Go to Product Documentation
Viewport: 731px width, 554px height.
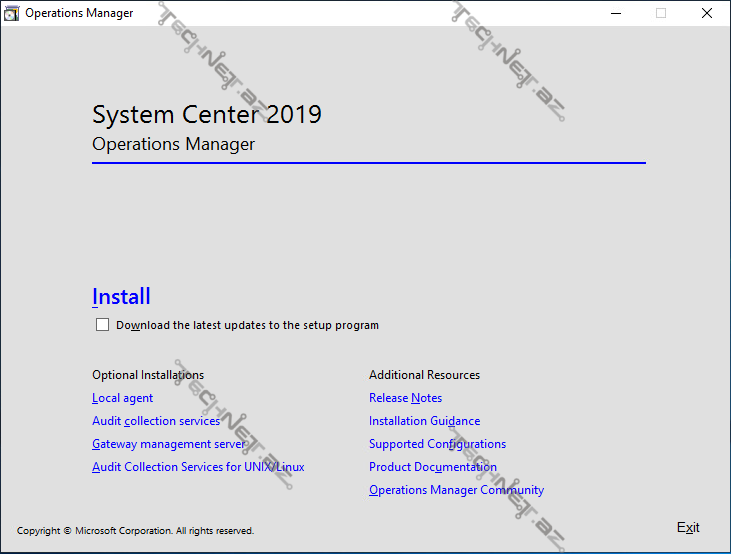pos(432,467)
